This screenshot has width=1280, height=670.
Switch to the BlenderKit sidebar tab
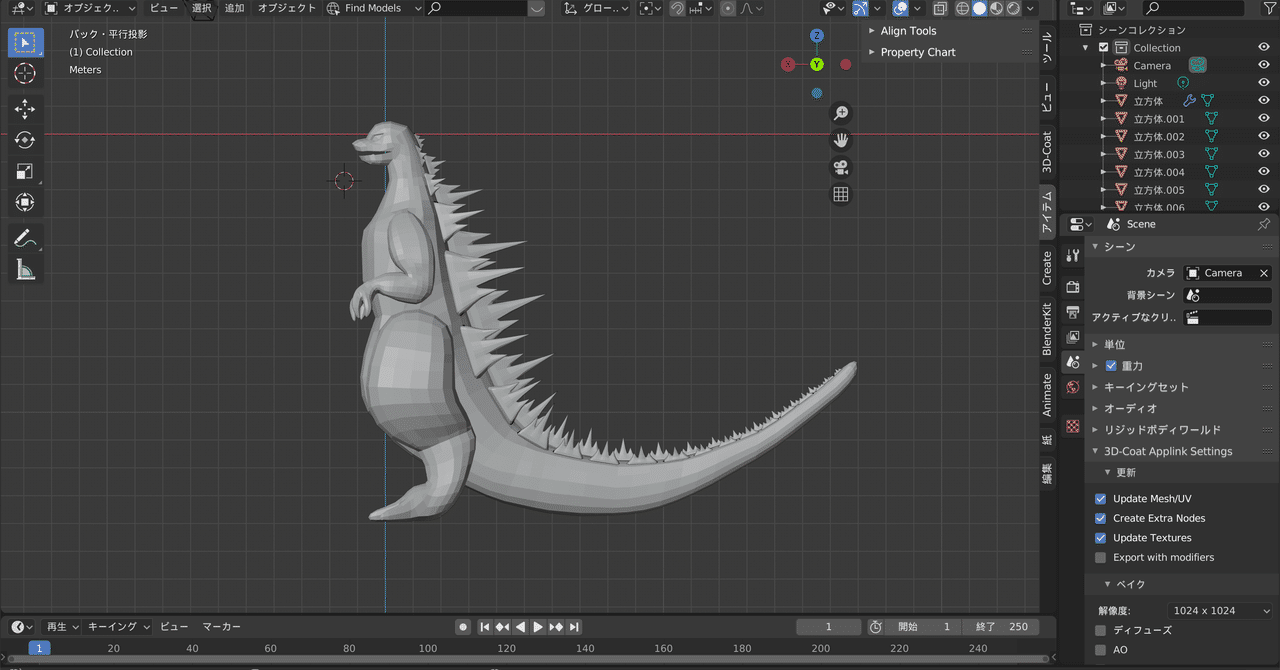pos(1047,328)
